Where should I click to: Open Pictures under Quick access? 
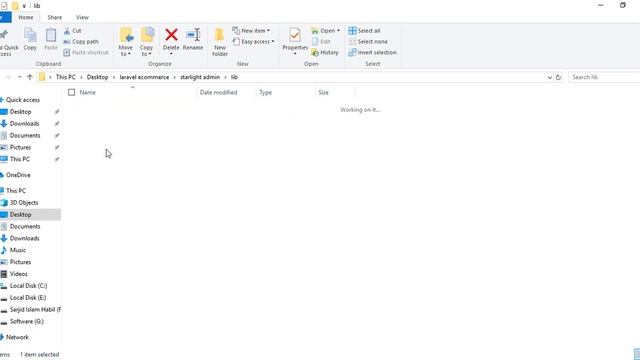(20, 147)
